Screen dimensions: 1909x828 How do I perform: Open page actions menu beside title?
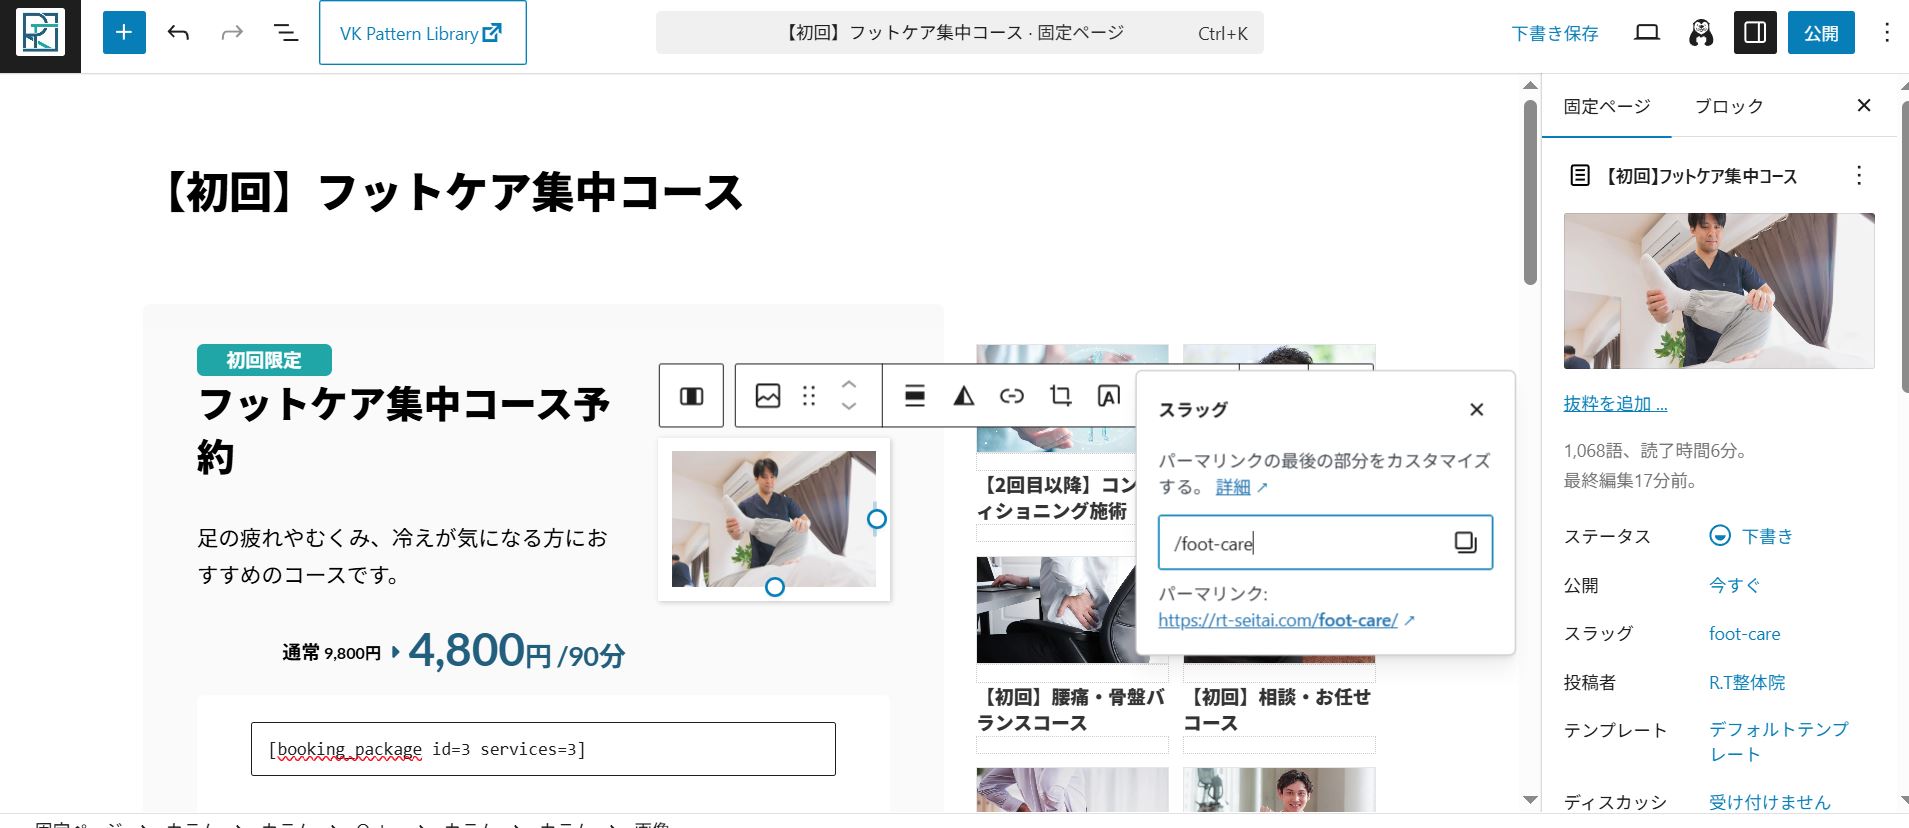coord(1858,176)
